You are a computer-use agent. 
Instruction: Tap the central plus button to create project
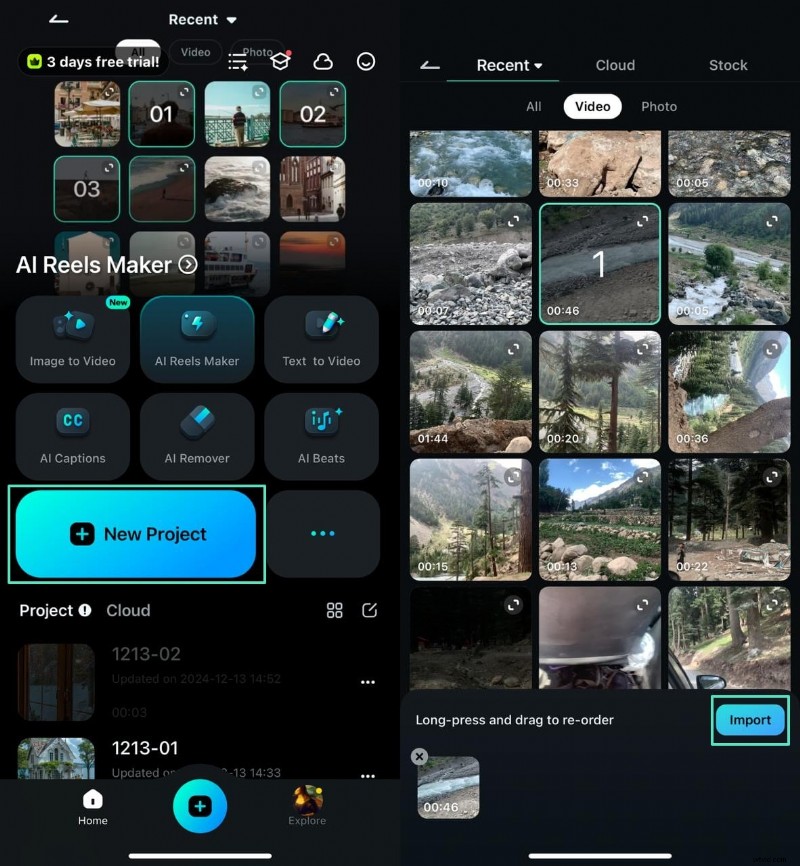point(200,807)
